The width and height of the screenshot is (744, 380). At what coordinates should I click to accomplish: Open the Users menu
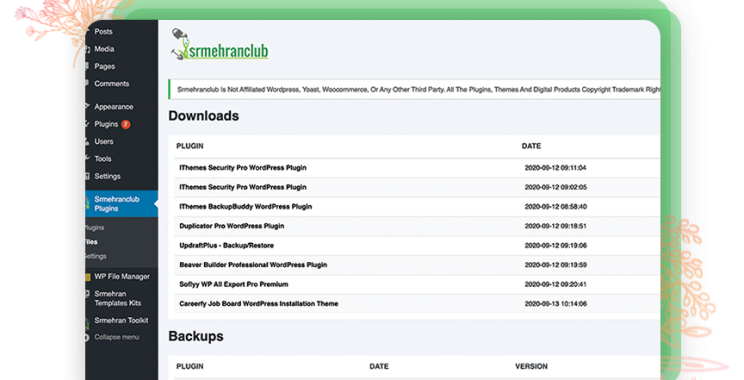[103, 141]
